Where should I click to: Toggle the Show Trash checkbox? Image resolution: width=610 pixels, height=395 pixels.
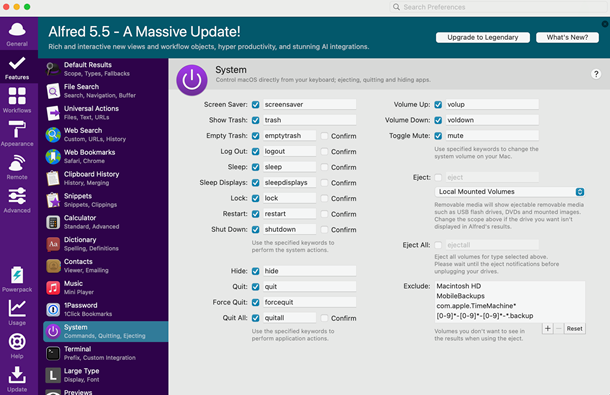[x=256, y=120]
